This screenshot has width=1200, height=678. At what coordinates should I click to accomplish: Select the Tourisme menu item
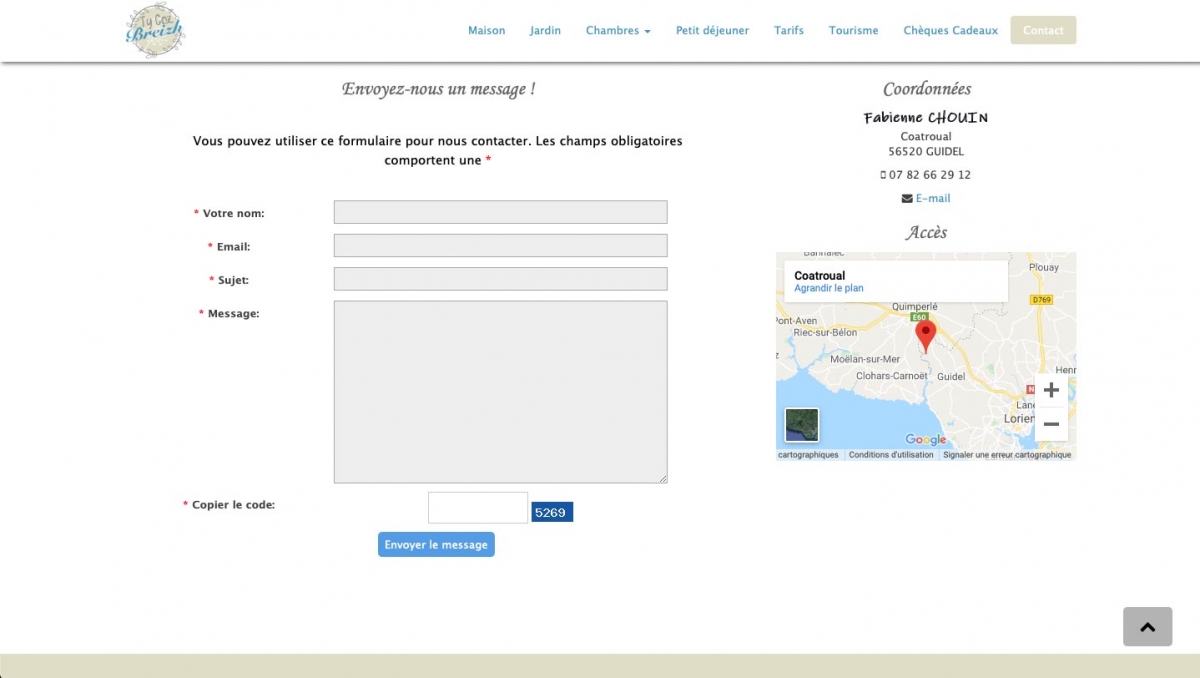pyautogui.click(x=854, y=30)
